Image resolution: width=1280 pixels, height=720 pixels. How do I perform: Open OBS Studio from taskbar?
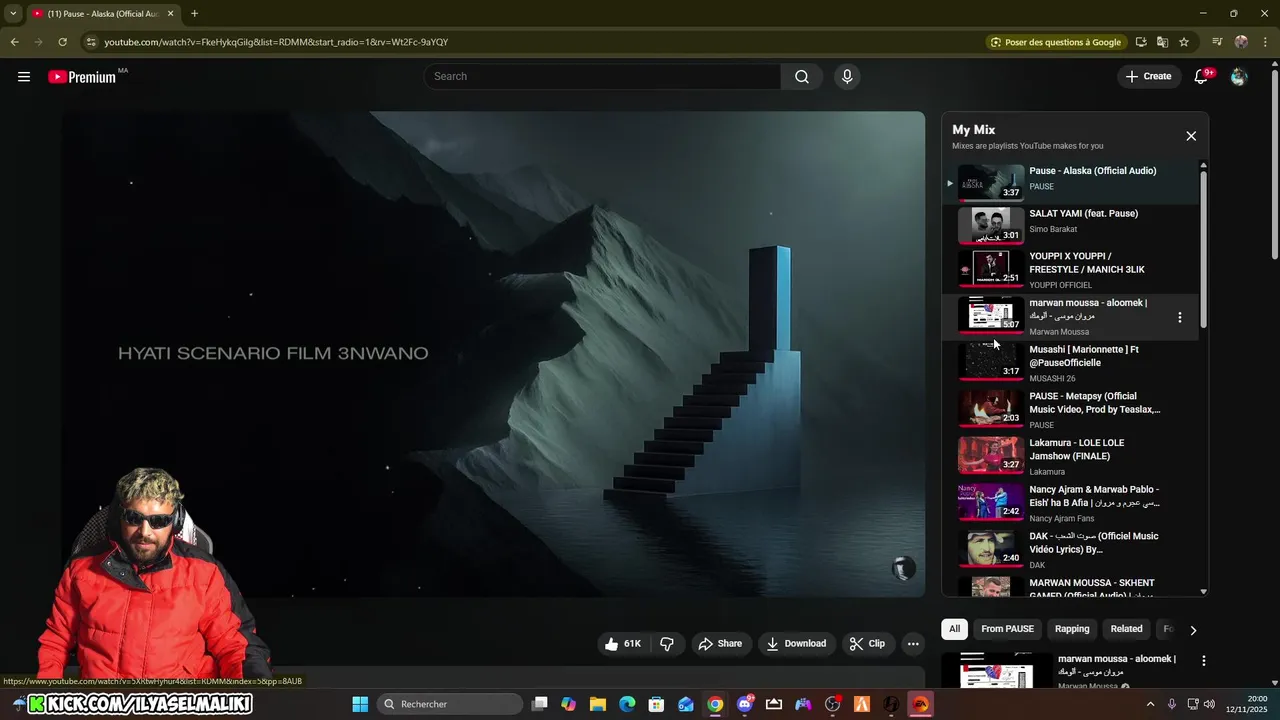click(x=832, y=704)
